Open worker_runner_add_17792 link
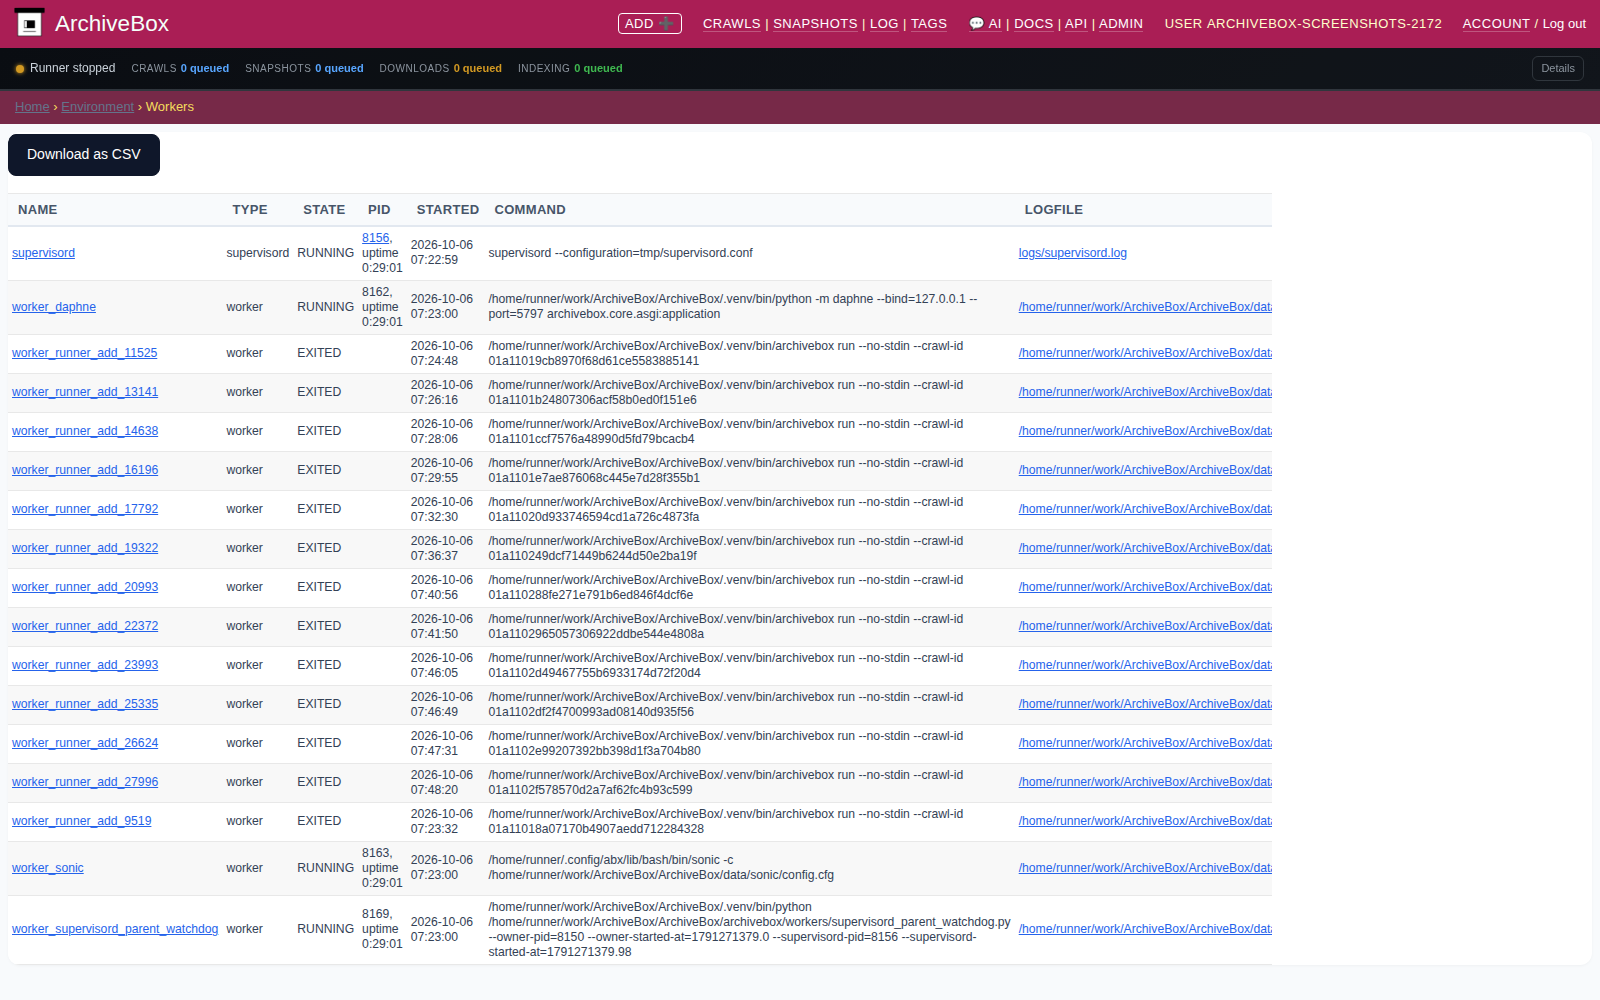 (85, 509)
